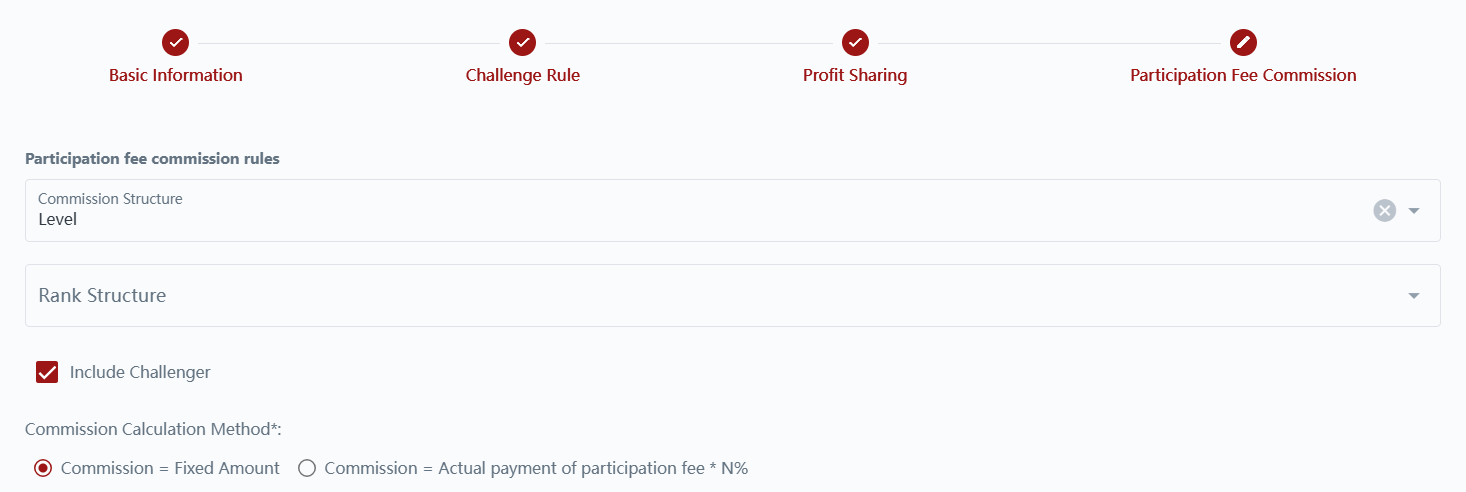
Task: Click the Commission = Fixed Amount label text
Action: pos(170,468)
